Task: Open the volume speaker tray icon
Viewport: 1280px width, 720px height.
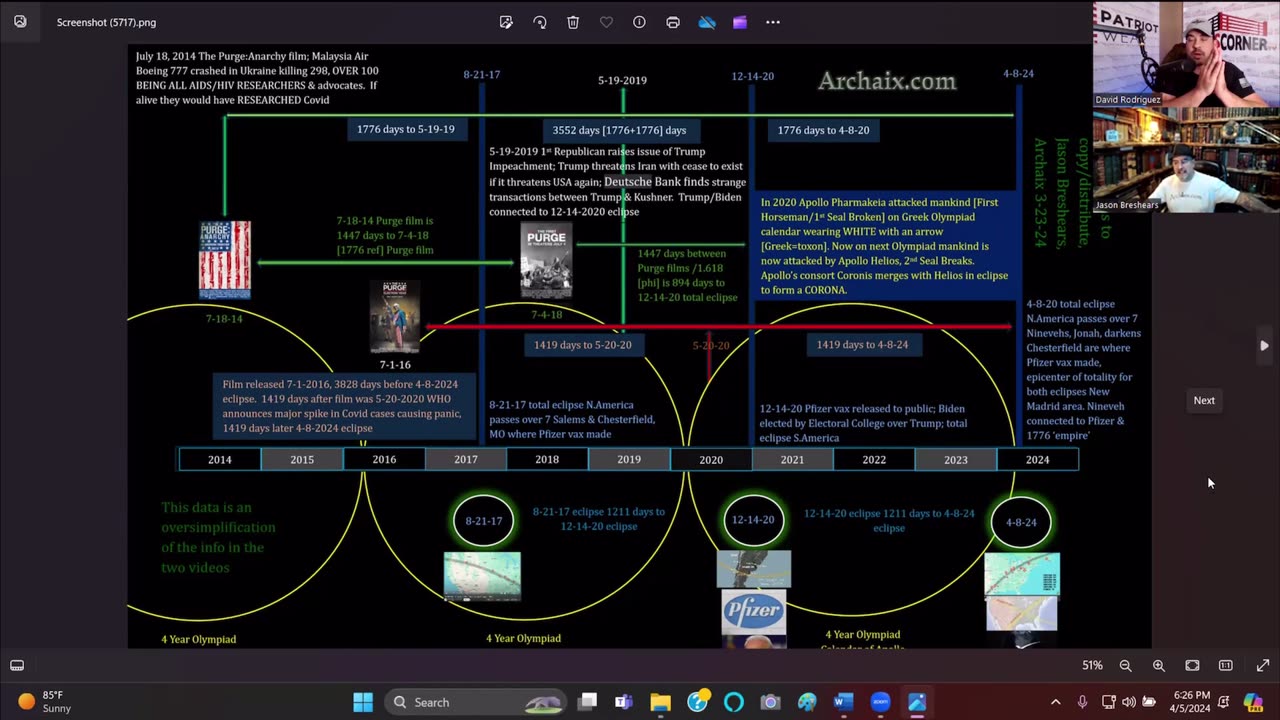Action: click(1128, 702)
